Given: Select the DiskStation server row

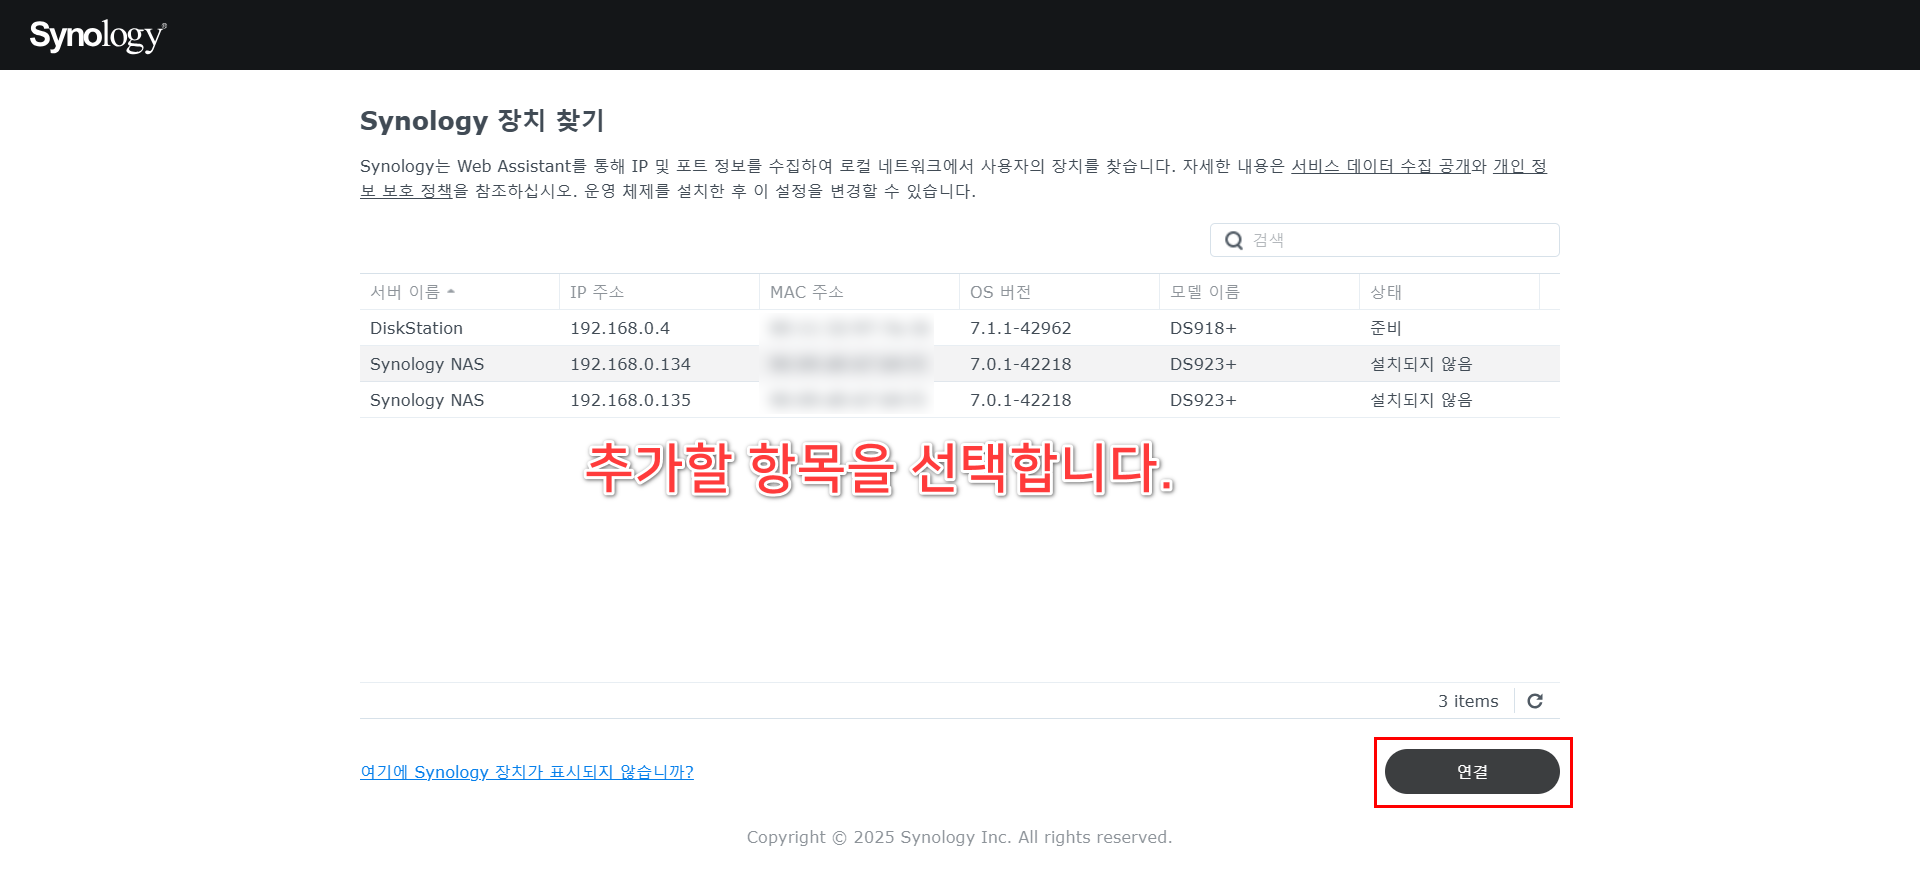Looking at the screenshot, I should (x=960, y=328).
